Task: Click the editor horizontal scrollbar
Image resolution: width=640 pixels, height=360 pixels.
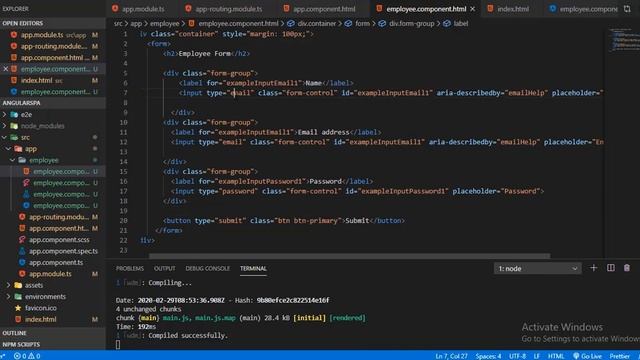Action: point(349,256)
